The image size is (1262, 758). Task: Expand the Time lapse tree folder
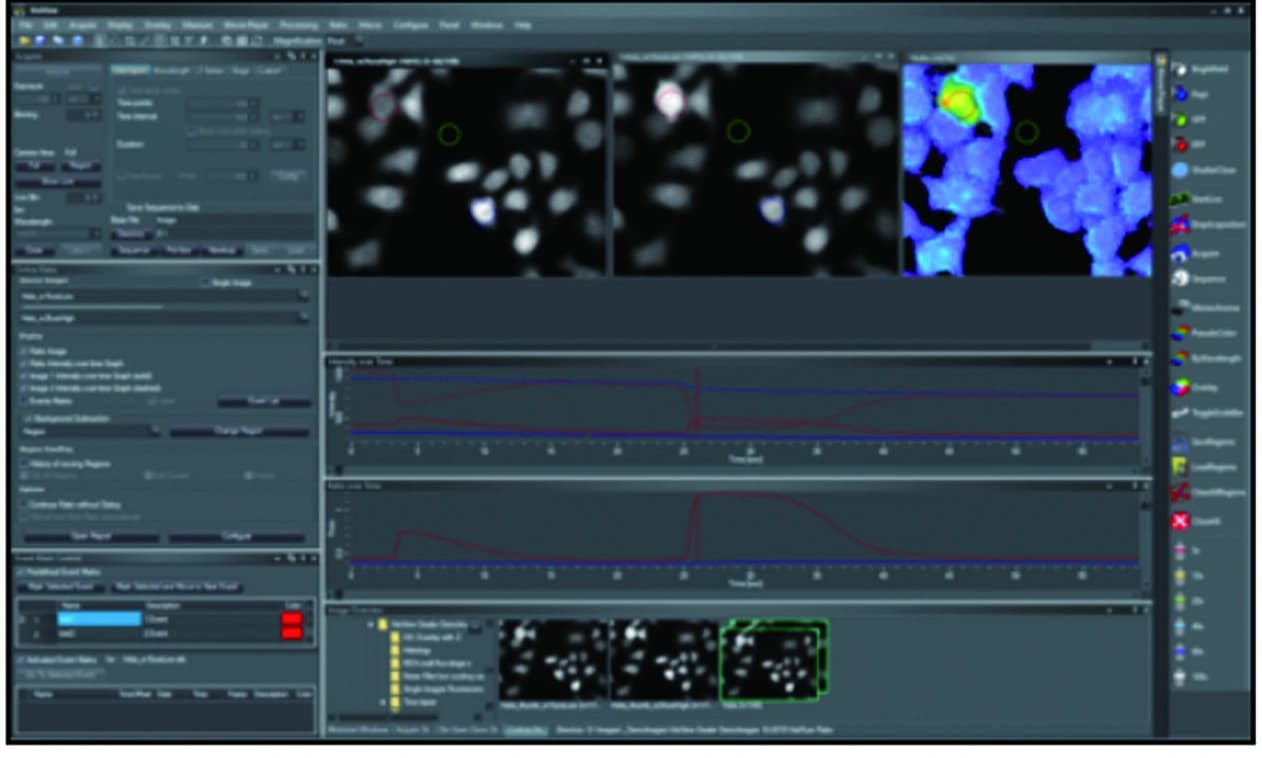pos(383,704)
